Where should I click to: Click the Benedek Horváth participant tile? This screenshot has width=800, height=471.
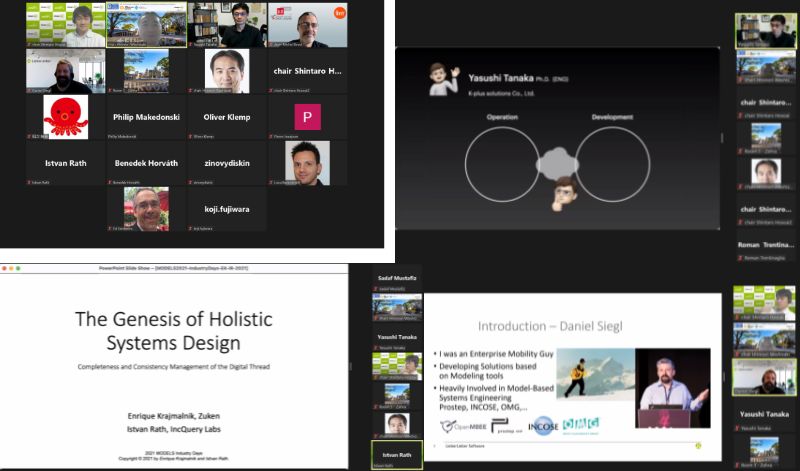pos(146,163)
